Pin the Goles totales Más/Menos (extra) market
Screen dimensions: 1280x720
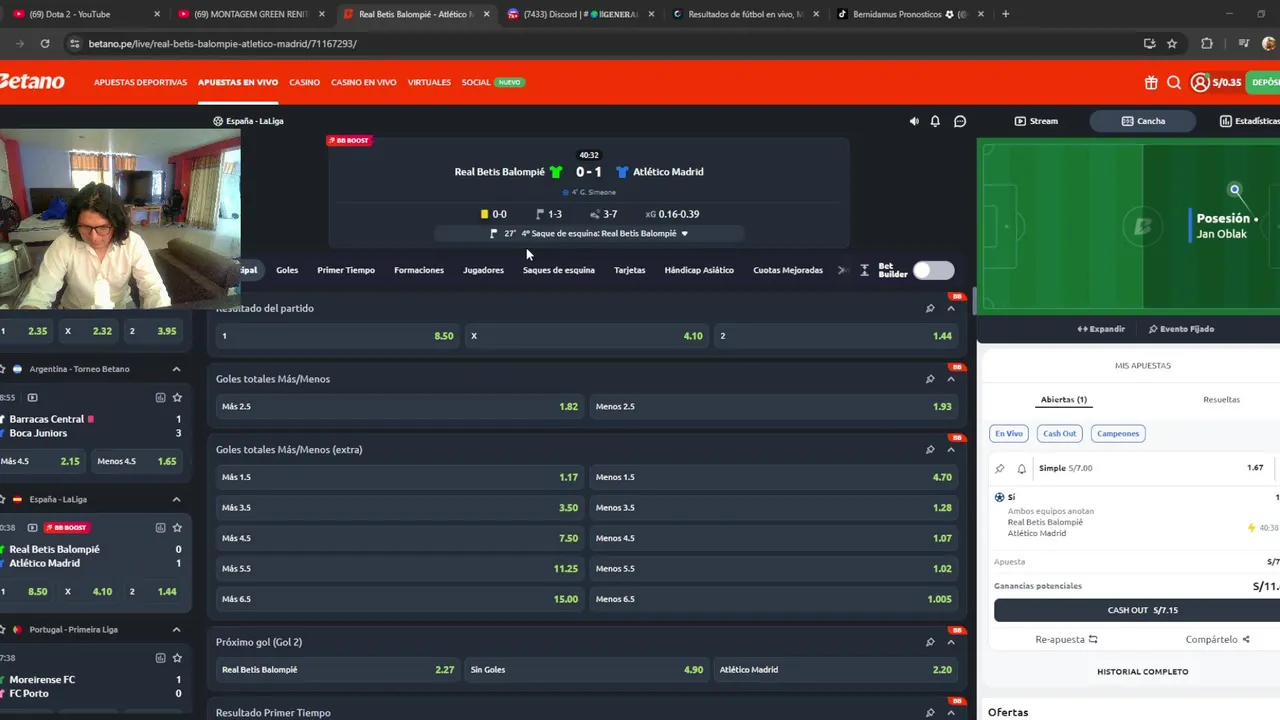coord(930,450)
